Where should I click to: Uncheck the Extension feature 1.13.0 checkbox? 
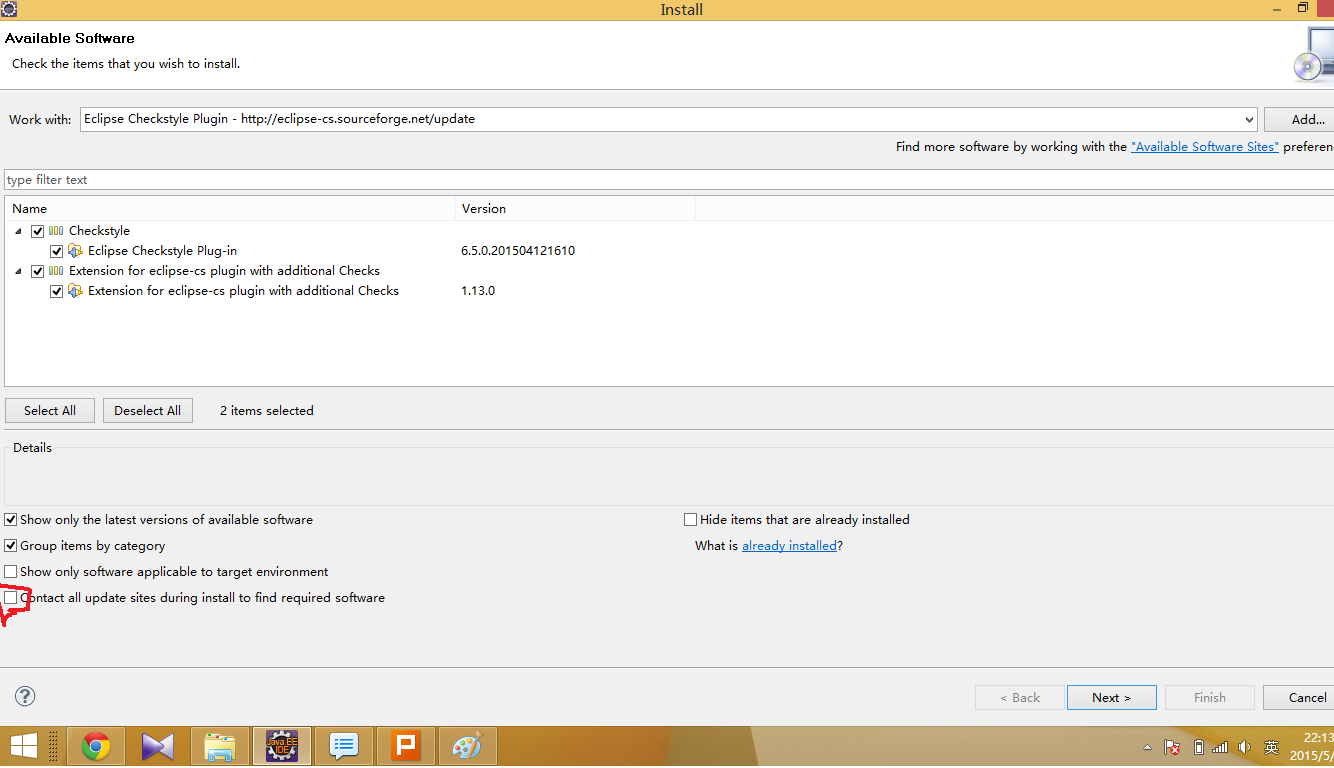pos(57,291)
